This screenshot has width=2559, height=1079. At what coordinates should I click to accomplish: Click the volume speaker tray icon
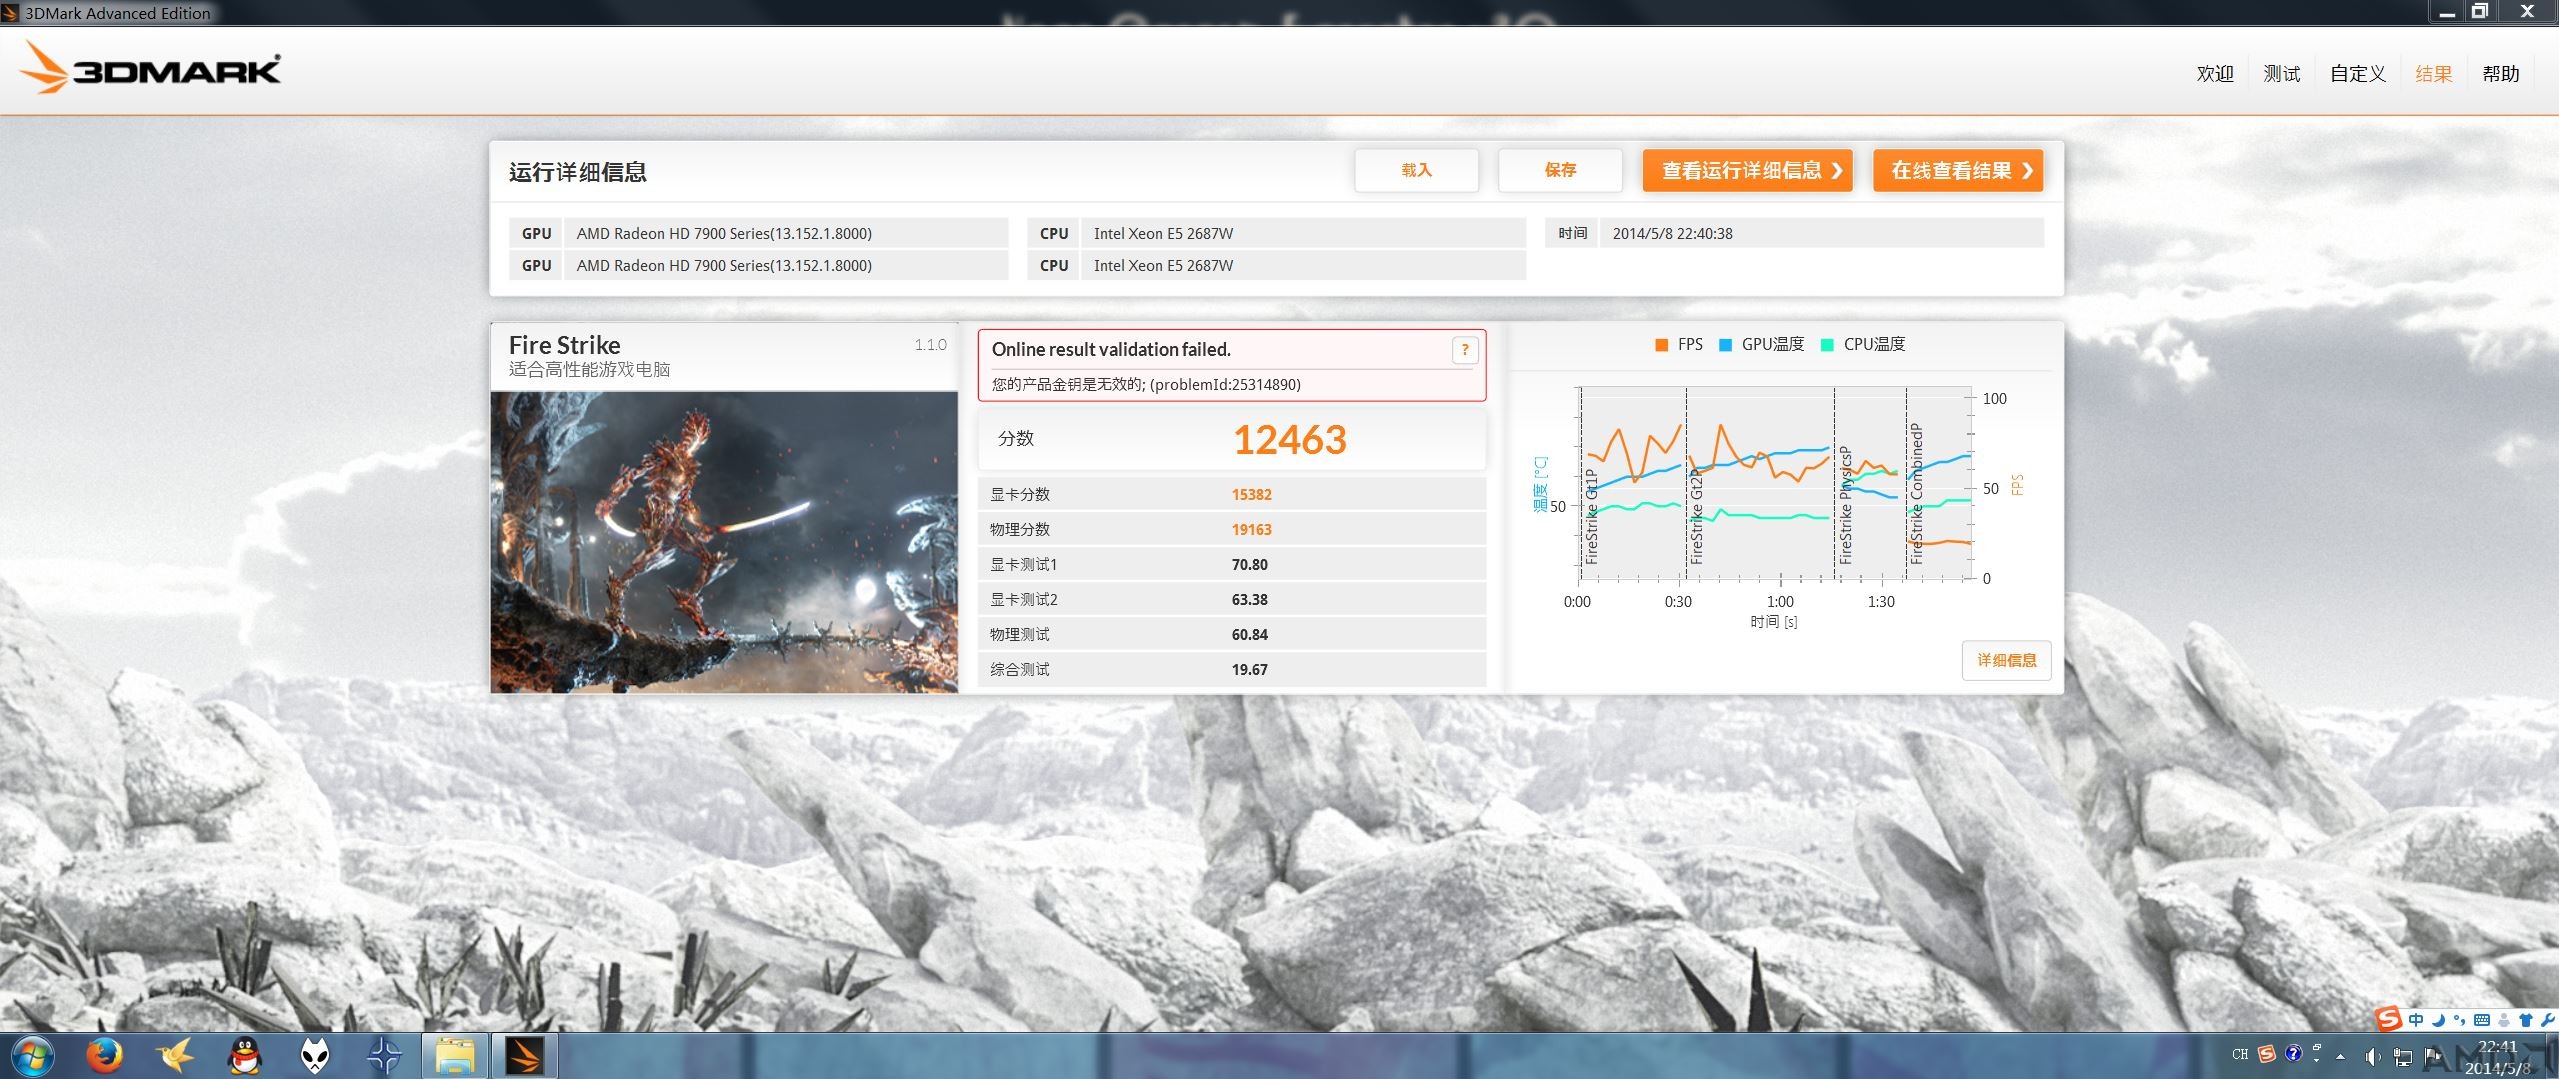(x=2372, y=1057)
